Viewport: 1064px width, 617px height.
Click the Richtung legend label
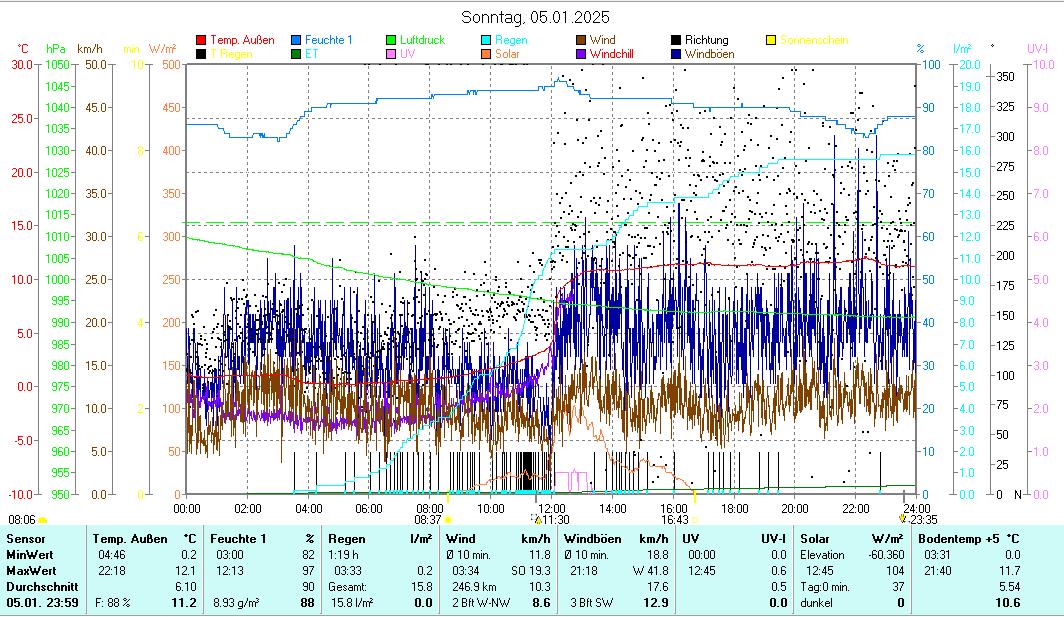pyautogui.click(x=706, y=41)
